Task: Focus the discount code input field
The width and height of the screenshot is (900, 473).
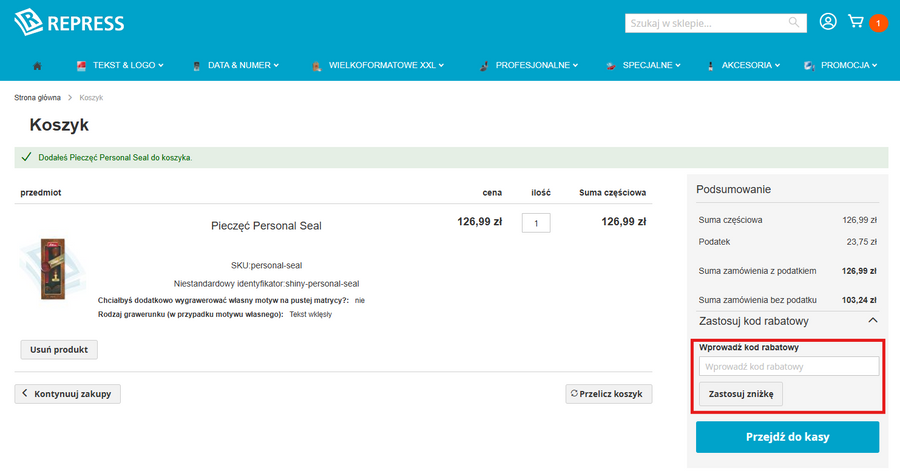Action: pos(788,367)
